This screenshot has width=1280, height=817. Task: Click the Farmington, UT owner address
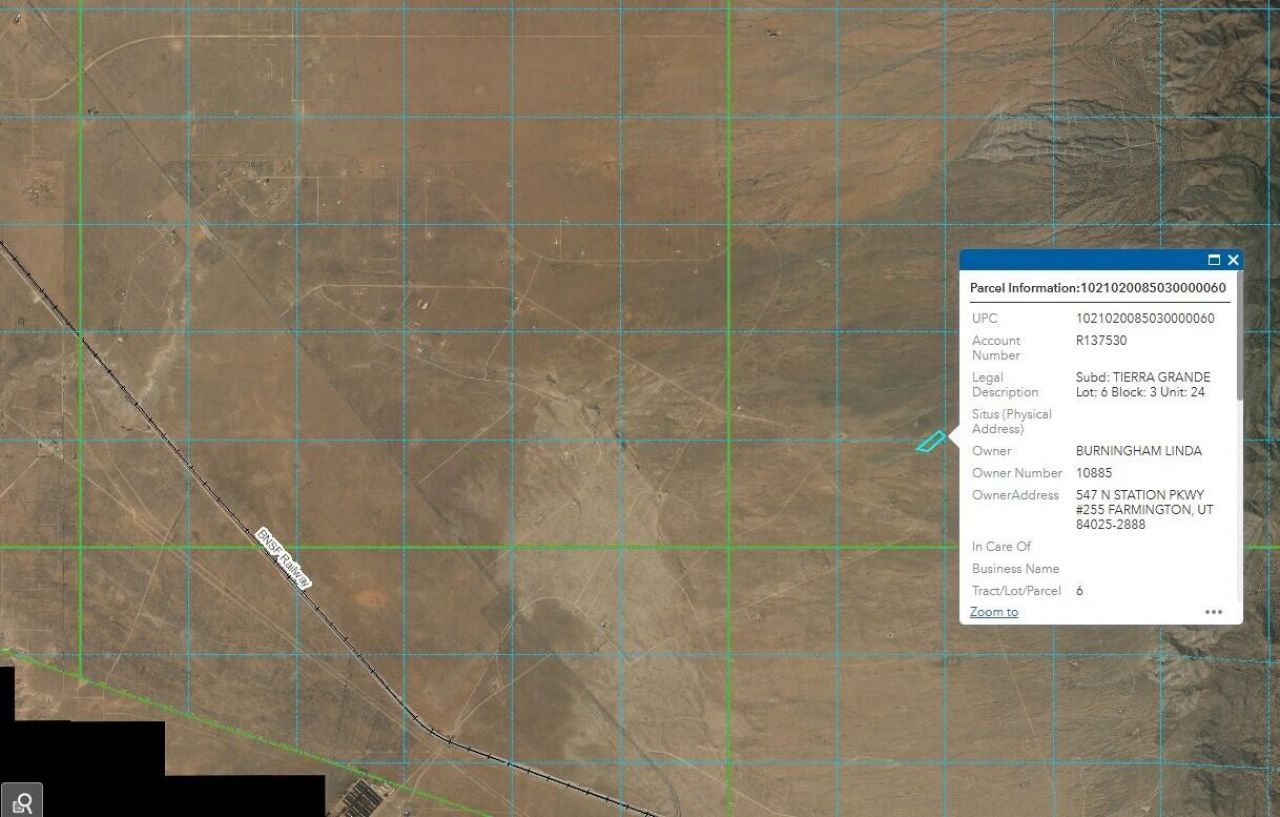(x=1144, y=510)
